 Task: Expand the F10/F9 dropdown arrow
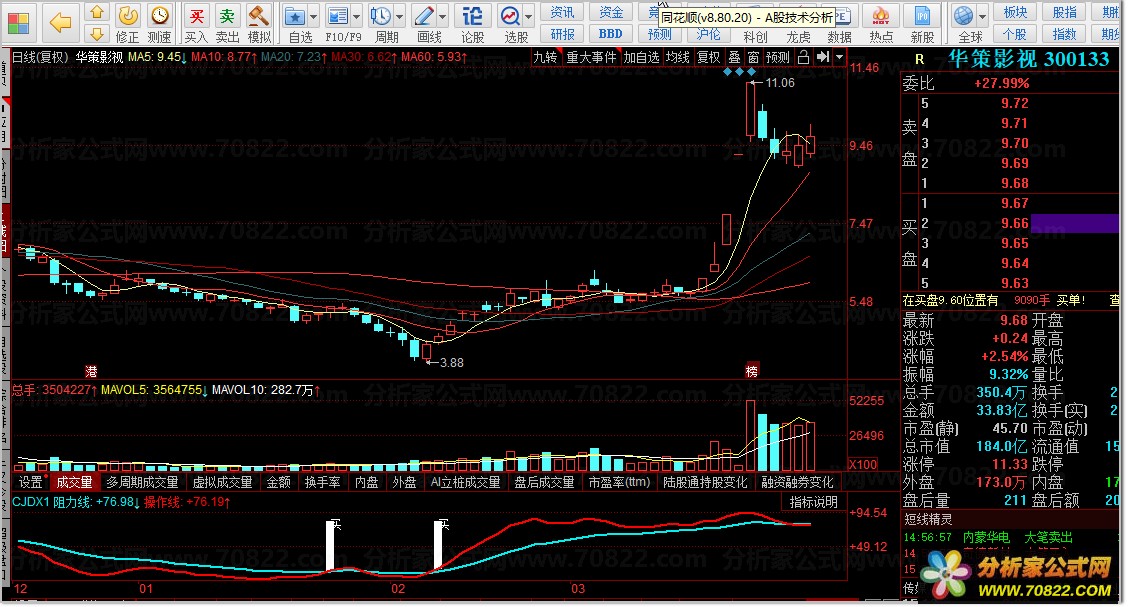point(357,16)
